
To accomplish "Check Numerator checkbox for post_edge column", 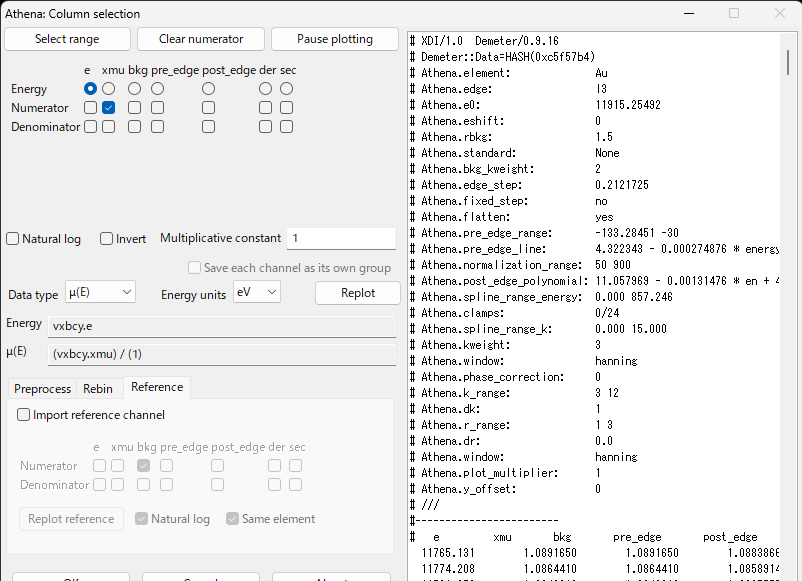I will click(x=208, y=107).
